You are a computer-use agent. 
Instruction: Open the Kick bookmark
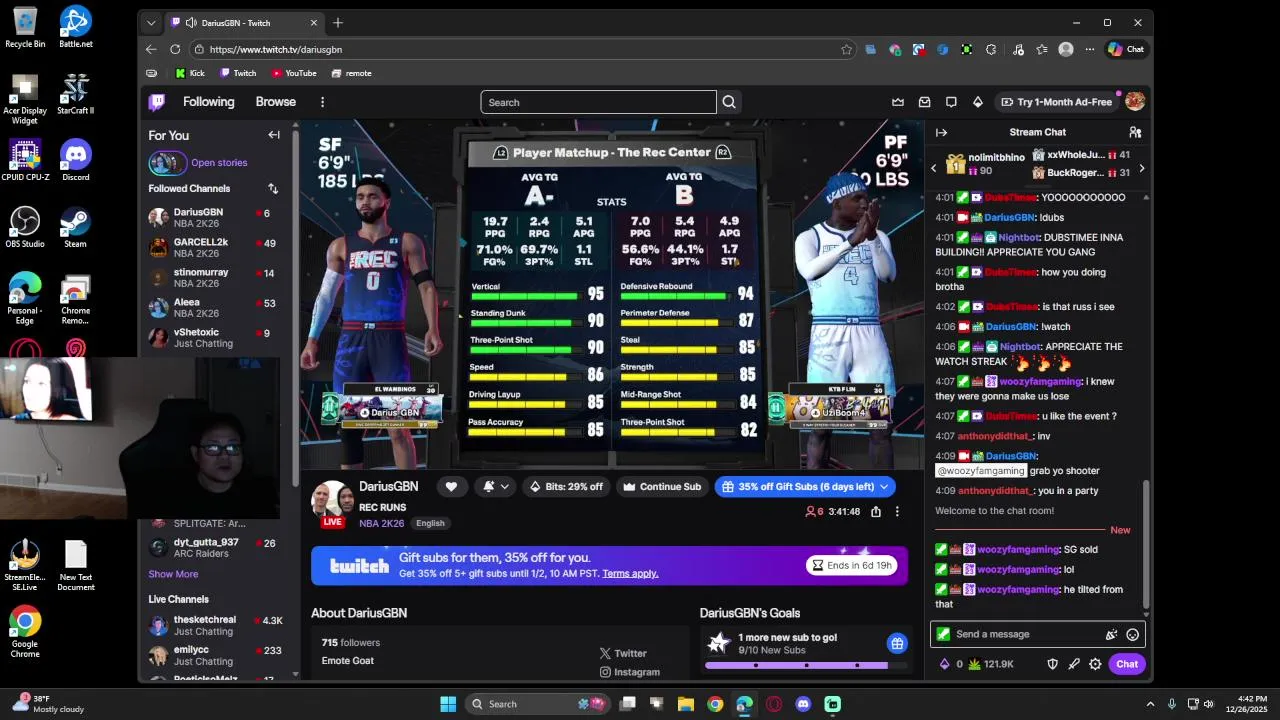190,73
